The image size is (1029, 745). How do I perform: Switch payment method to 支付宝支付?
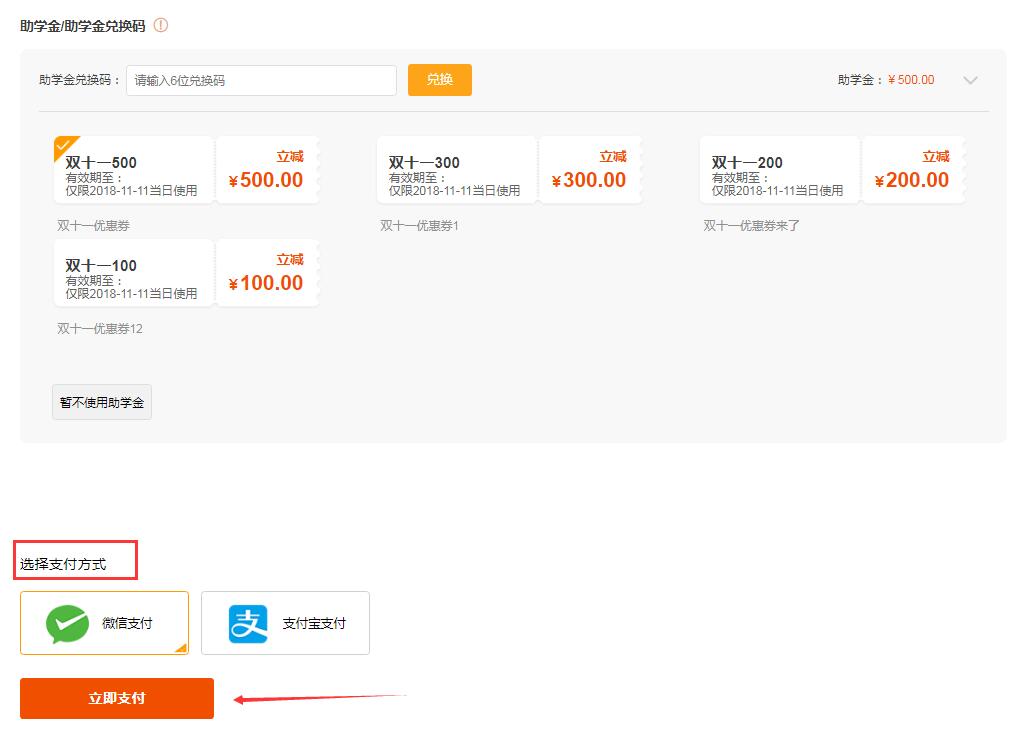(285, 622)
